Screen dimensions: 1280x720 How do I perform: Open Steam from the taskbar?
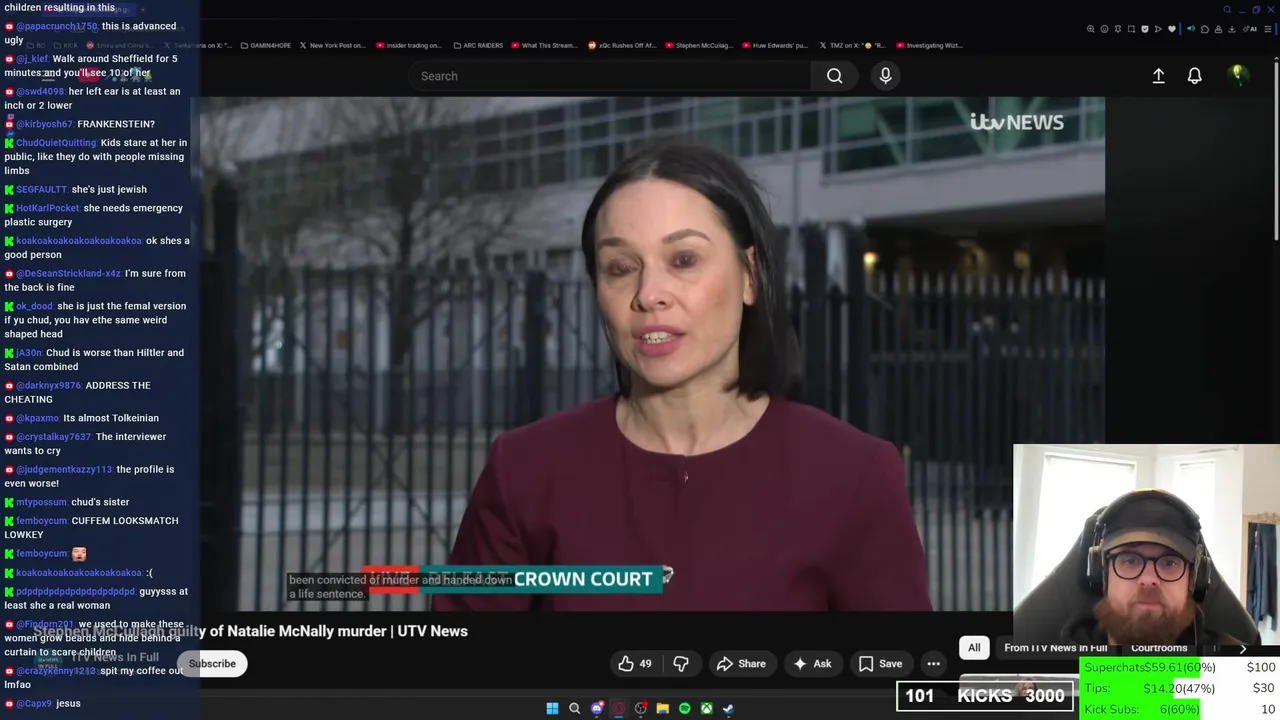pos(728,708)
